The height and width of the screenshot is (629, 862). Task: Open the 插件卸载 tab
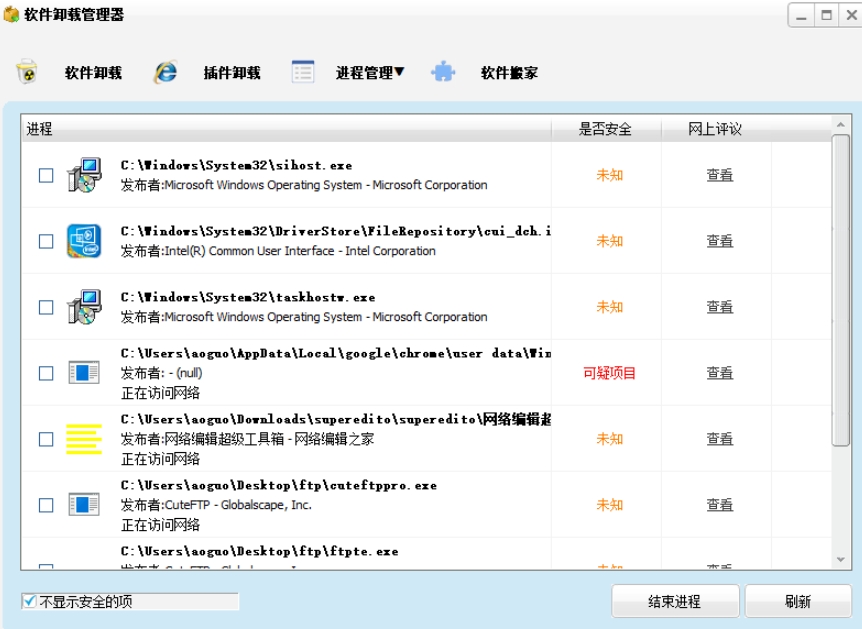(x=232, y=73)
